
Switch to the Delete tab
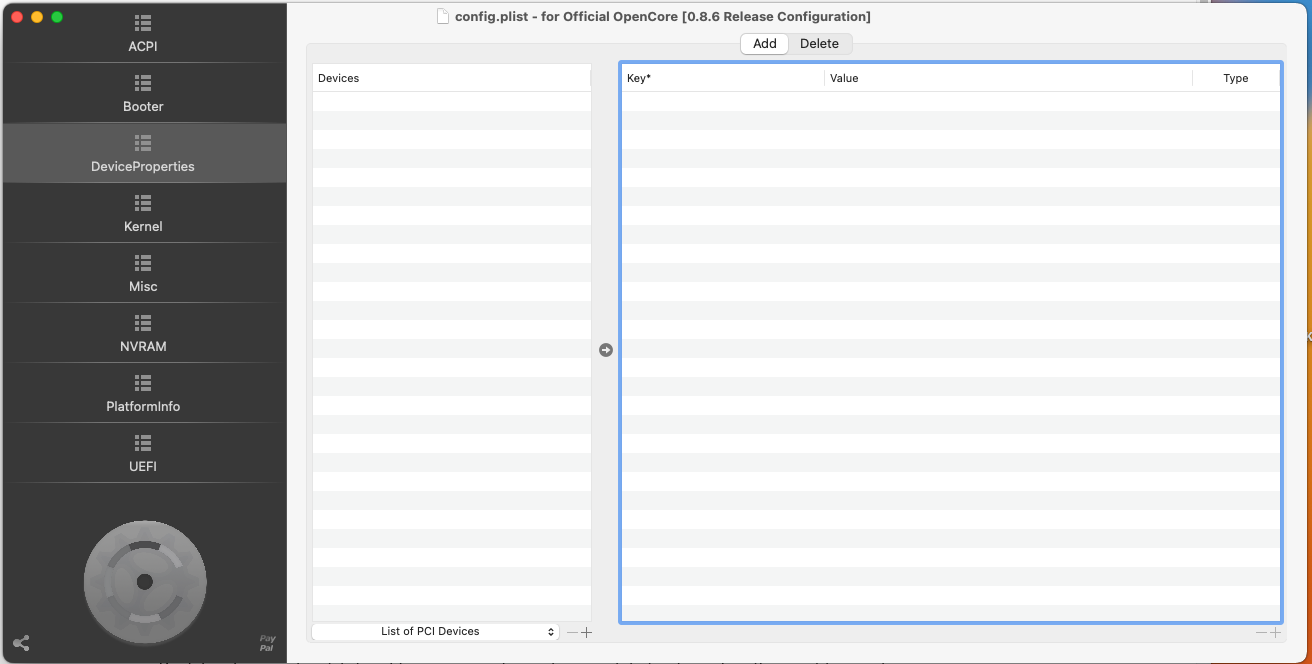tap(819, 44)
